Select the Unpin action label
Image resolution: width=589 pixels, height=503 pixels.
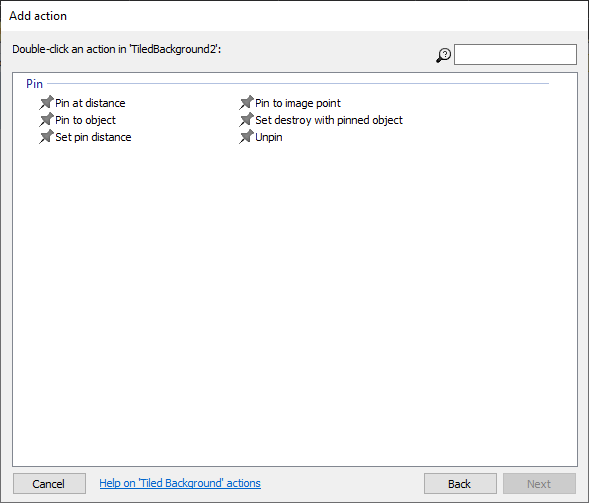[269, 137]
